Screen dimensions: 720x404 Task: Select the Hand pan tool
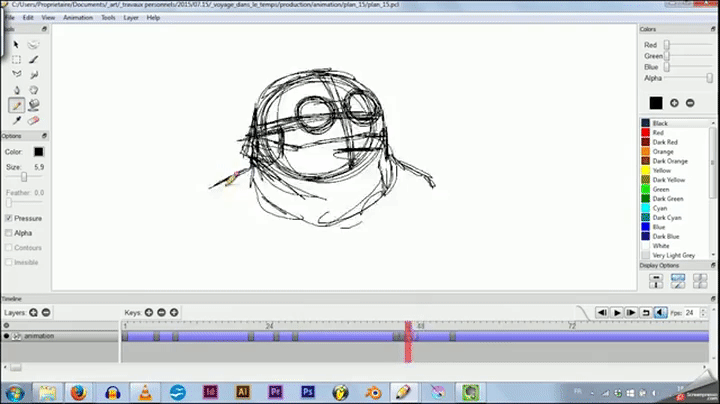pyautogui.click(x=34, y=90)
